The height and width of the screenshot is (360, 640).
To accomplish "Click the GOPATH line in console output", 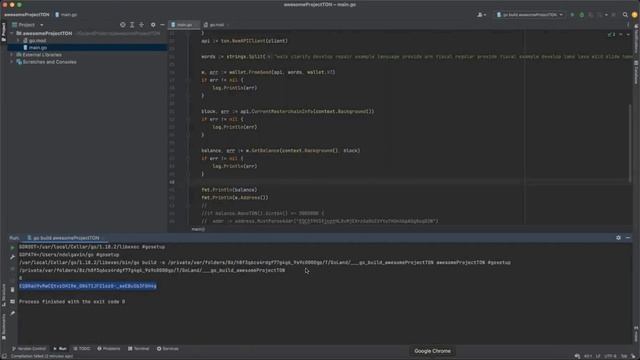I will pos(69,255).
